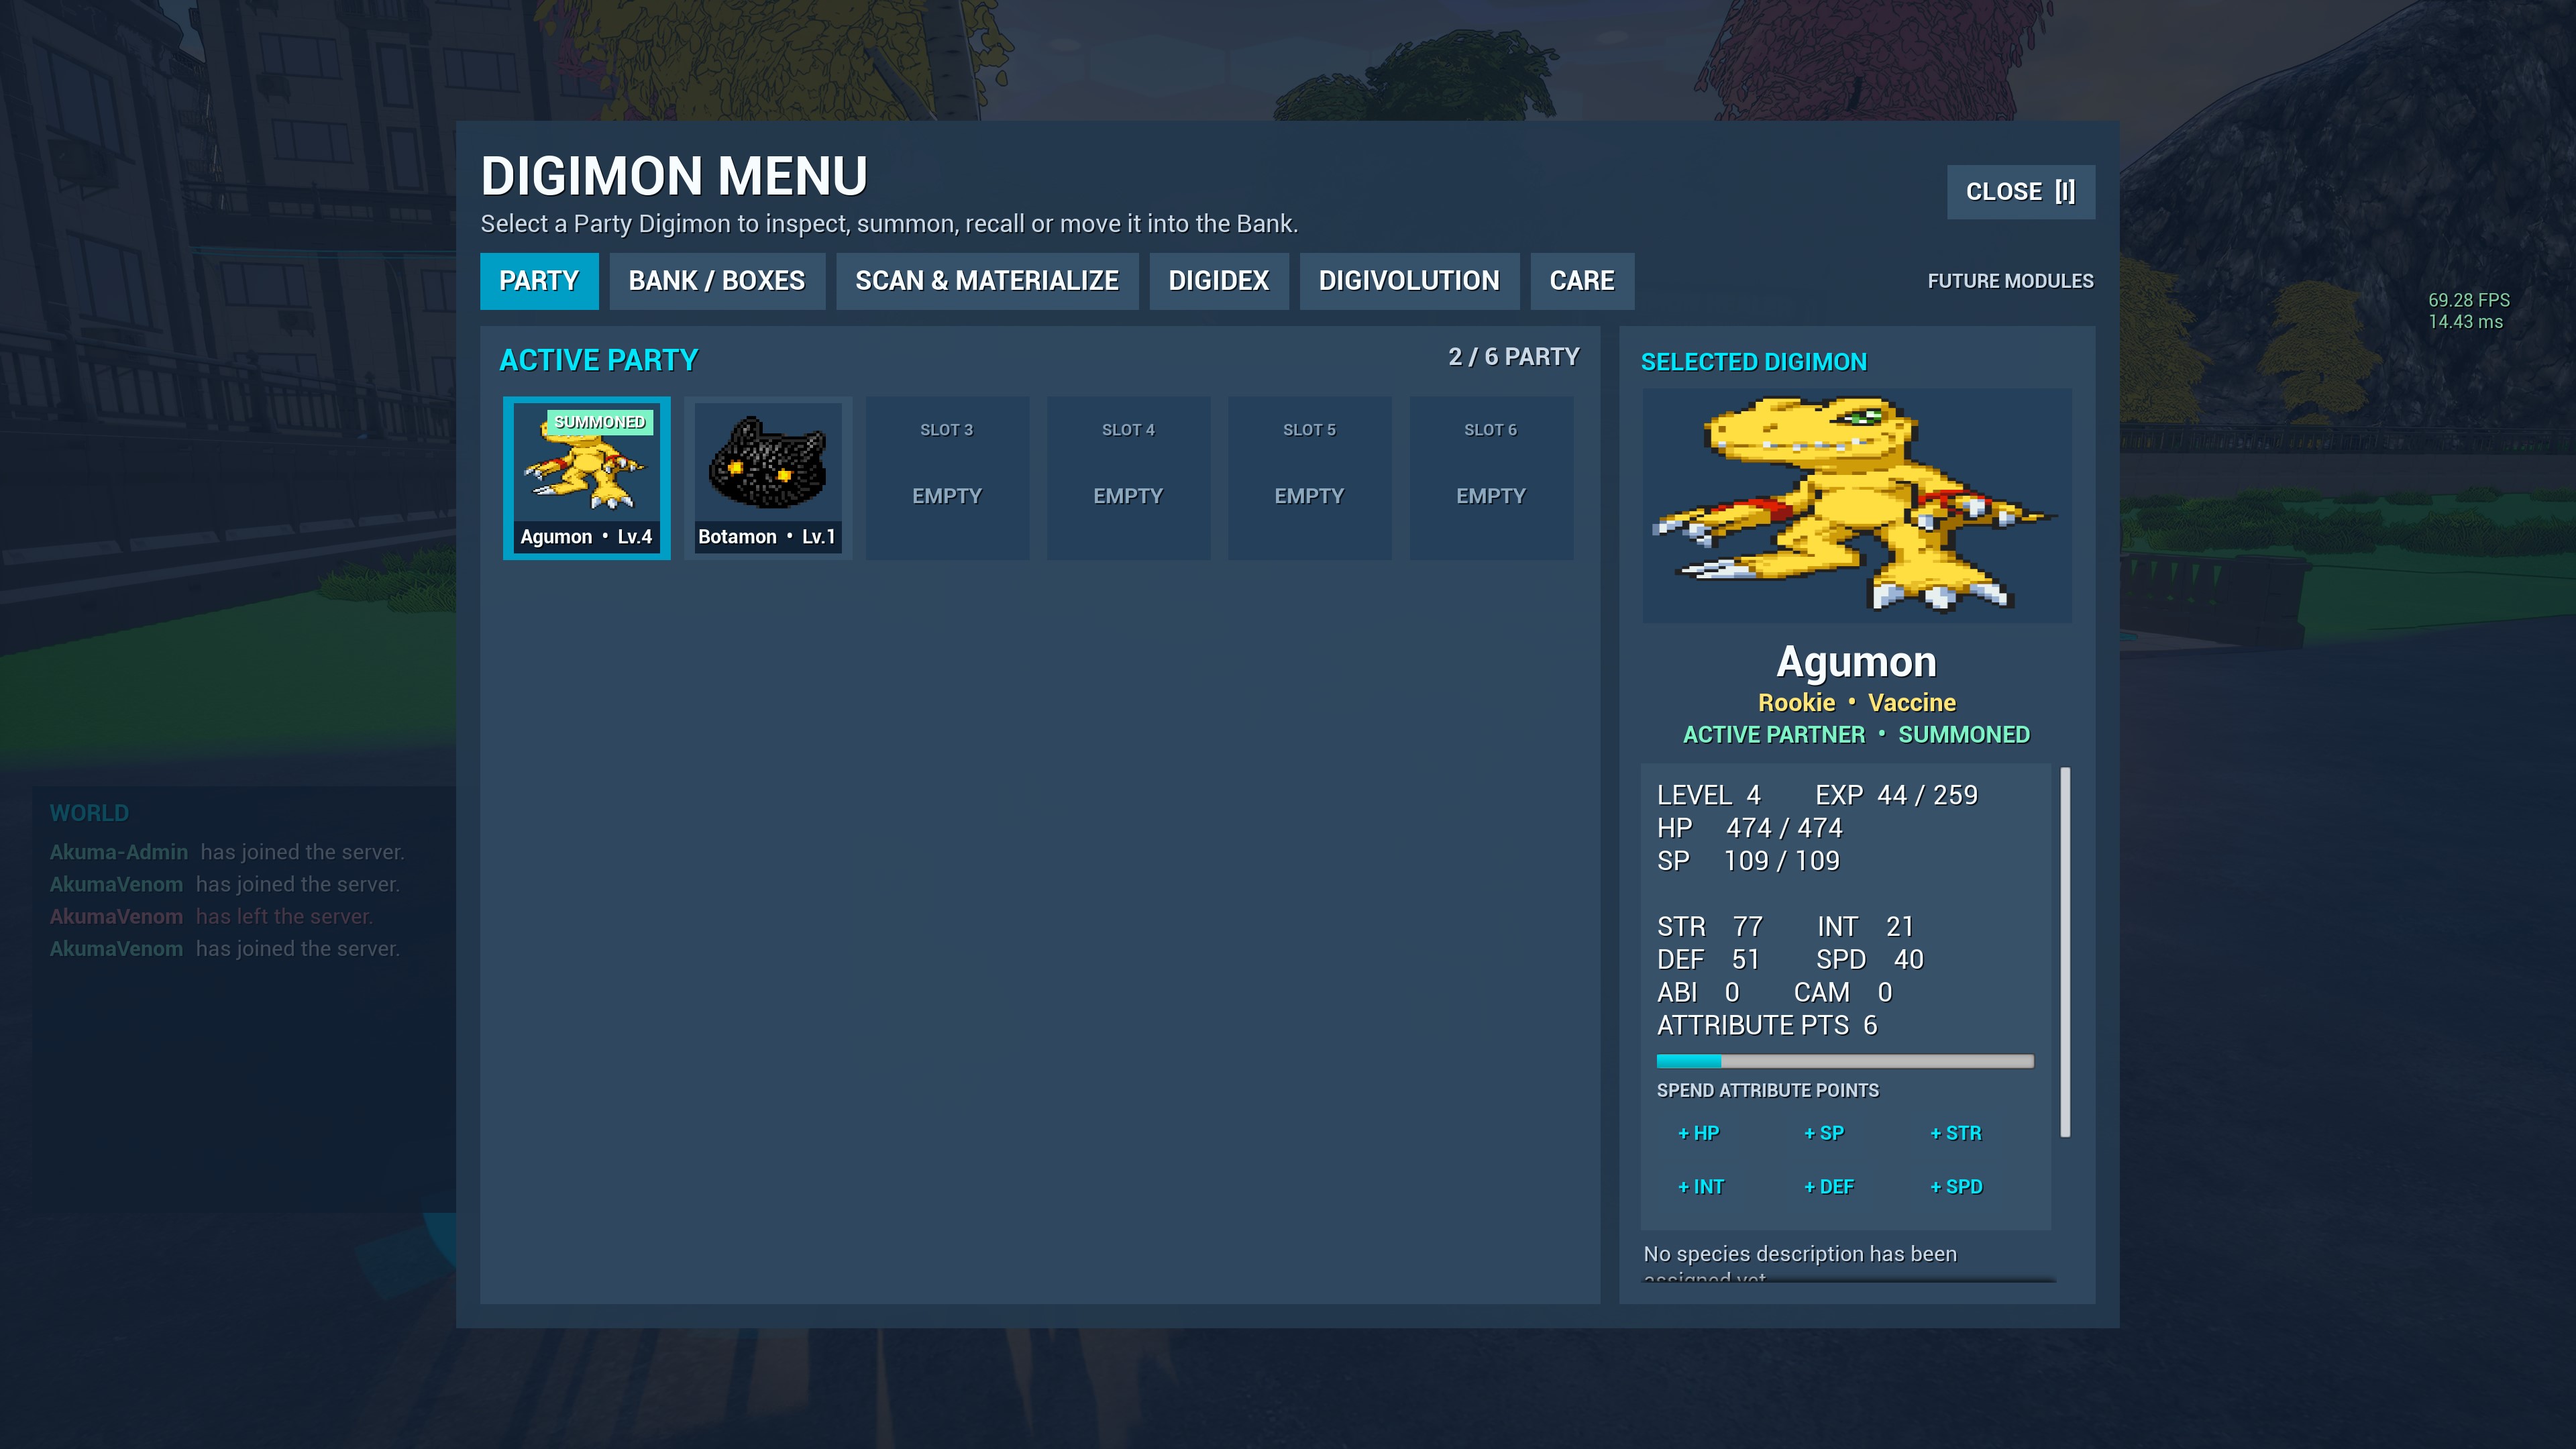Open the Care tab
Viewport: 2576px width, 1449px height.
1582,281
